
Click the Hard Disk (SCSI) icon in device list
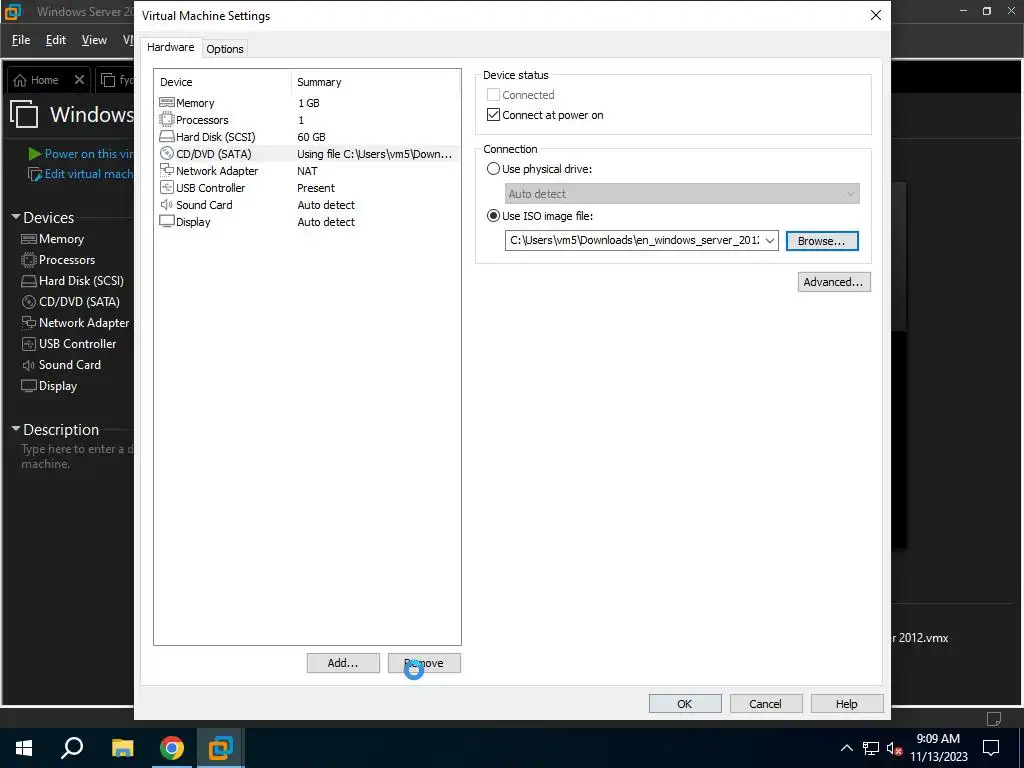(167, 136)
